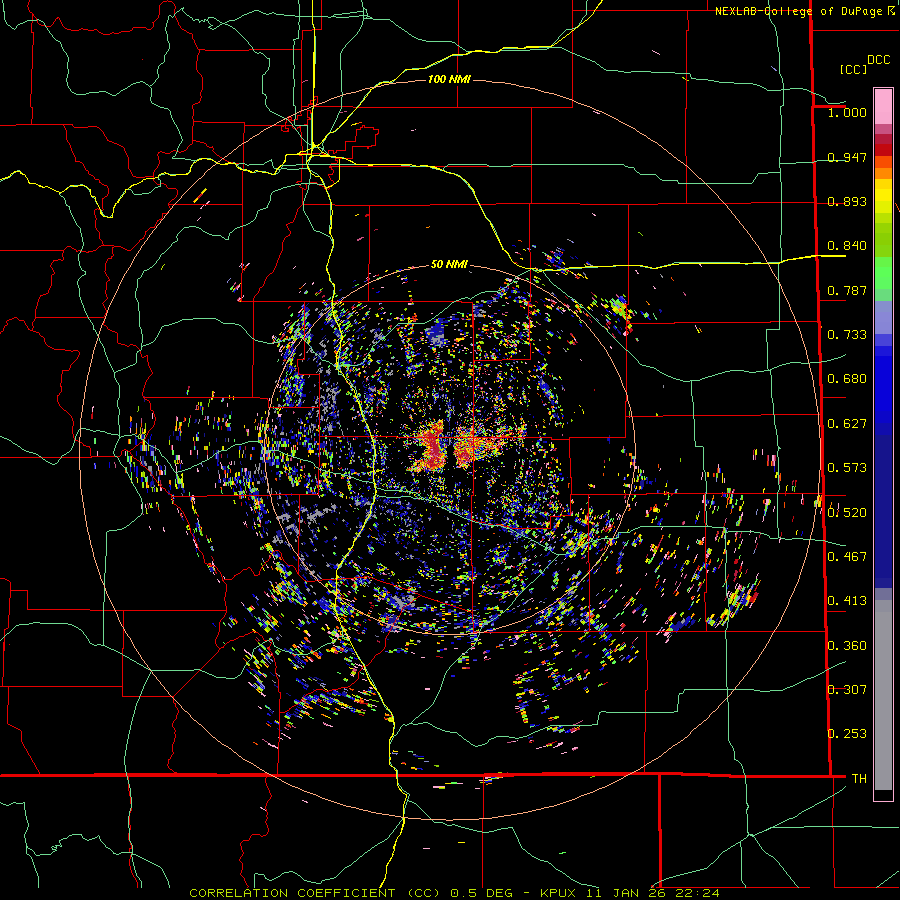
Task: Pick the lavender color bar segment near 0.733
Action: tap(883, 317)
